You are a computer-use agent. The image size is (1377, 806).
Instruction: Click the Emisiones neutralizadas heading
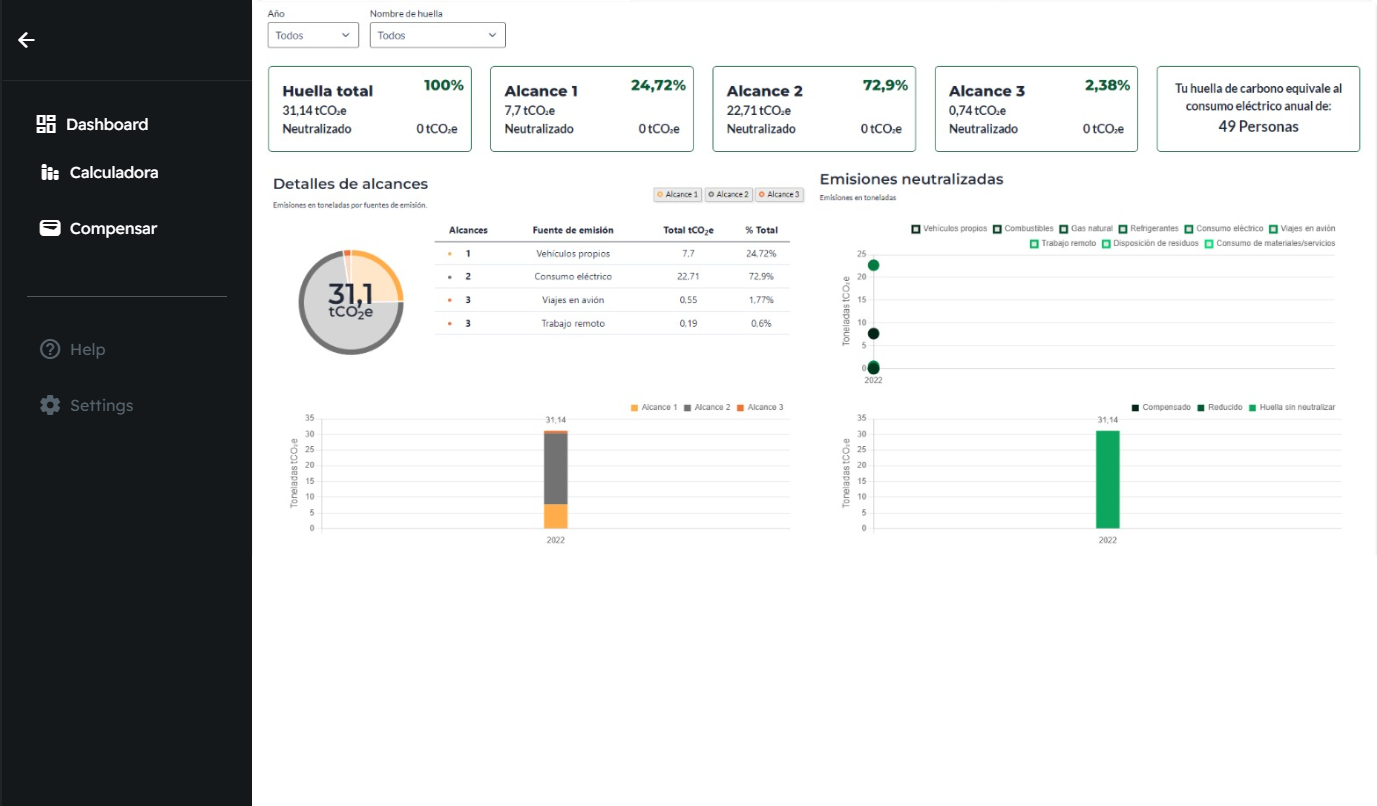click(x=911, y=179)
